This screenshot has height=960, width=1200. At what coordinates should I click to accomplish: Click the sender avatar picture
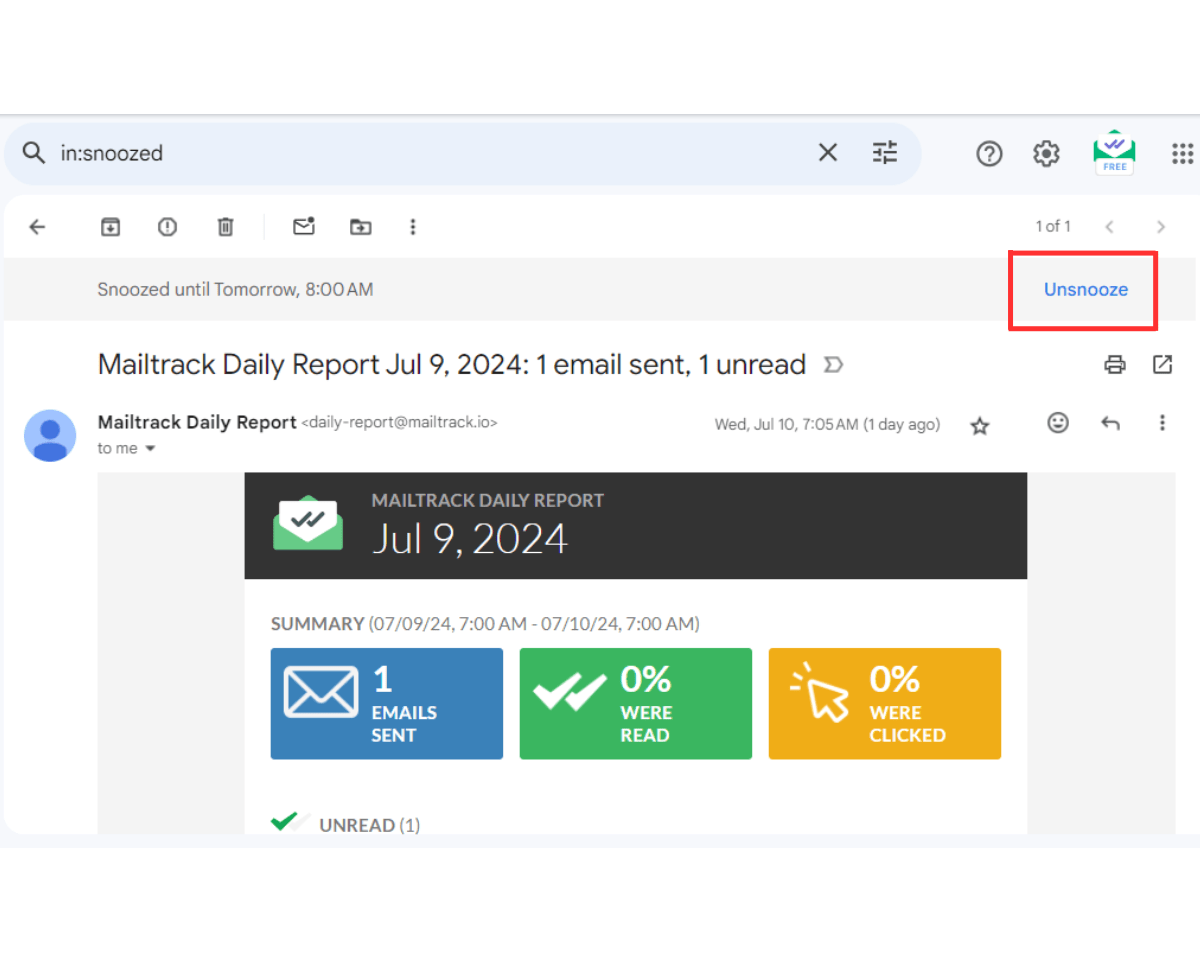50,435
